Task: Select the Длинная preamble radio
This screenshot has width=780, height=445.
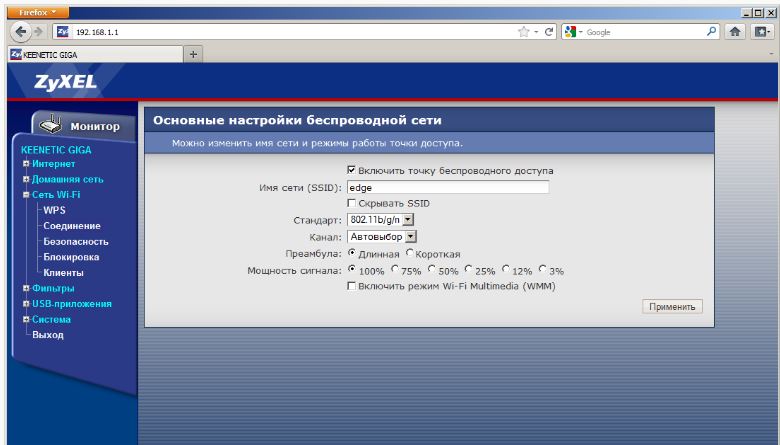Action: pyautogui.click(x=352, y=253)
